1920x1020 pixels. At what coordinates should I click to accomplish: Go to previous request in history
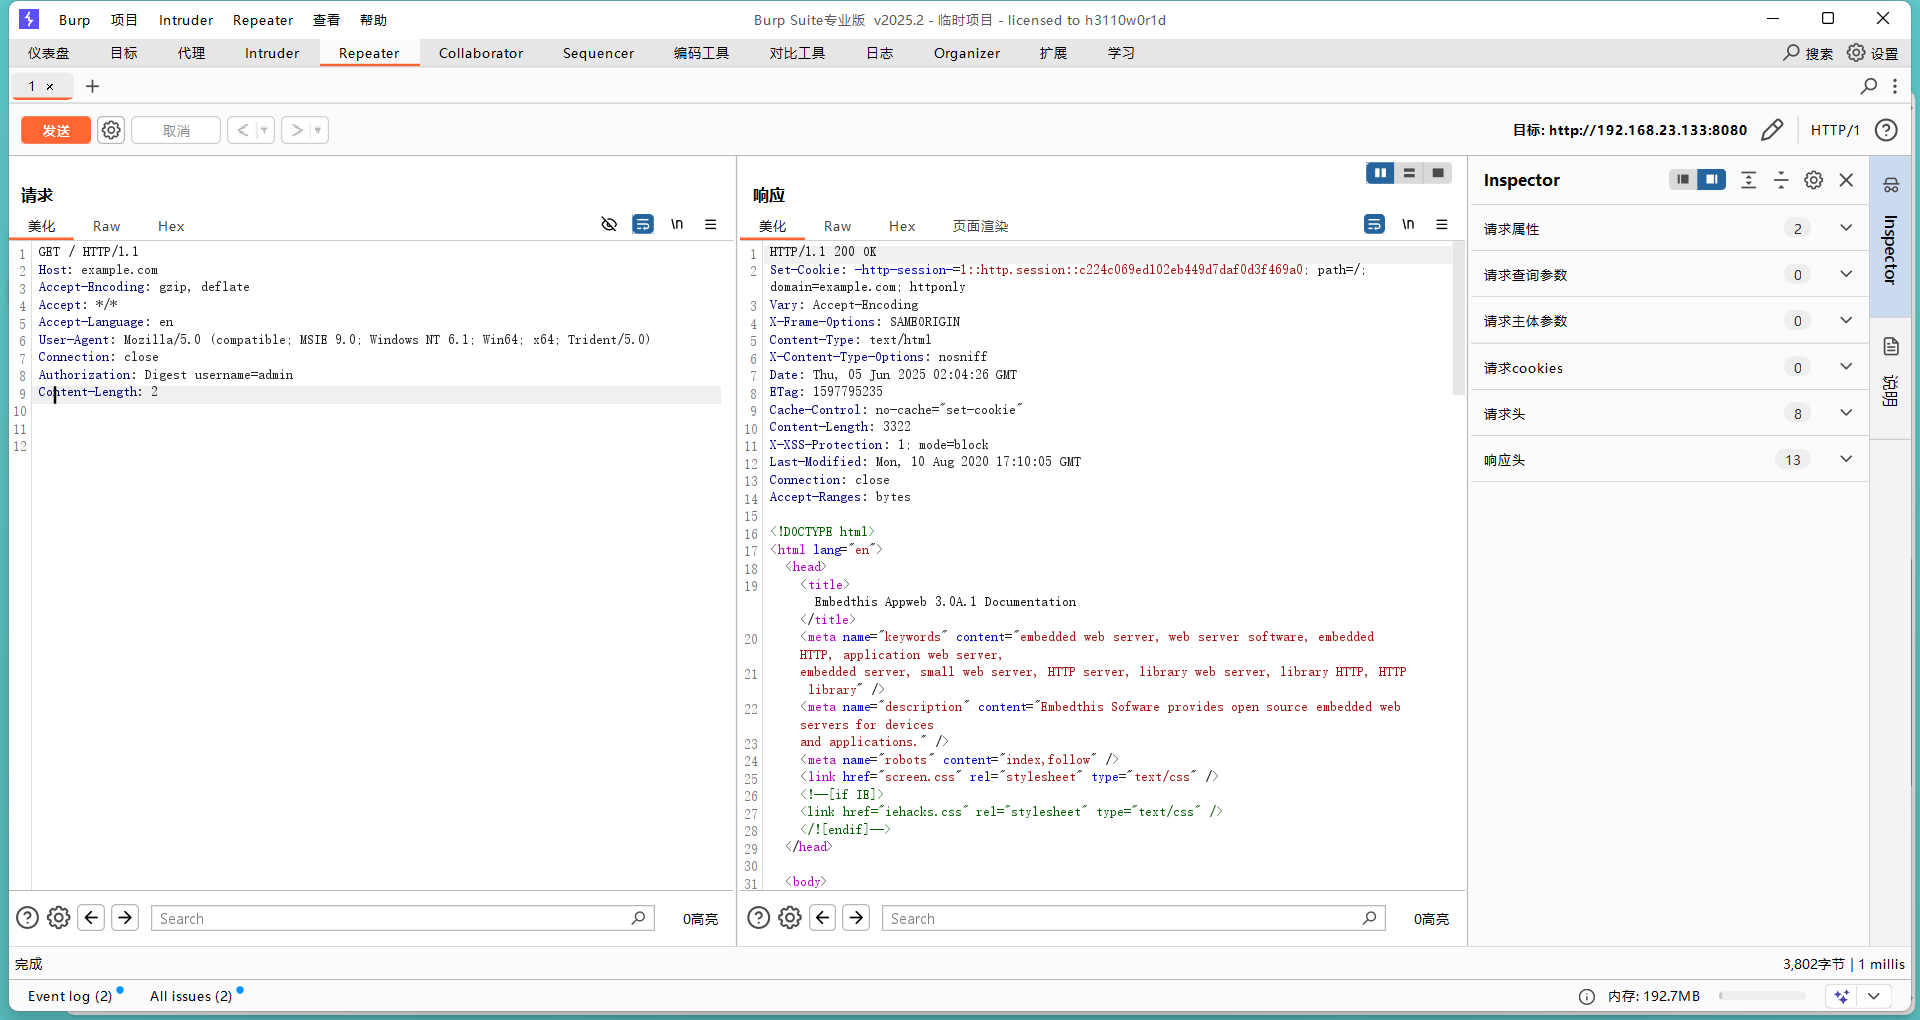click(x=243, y=130)
